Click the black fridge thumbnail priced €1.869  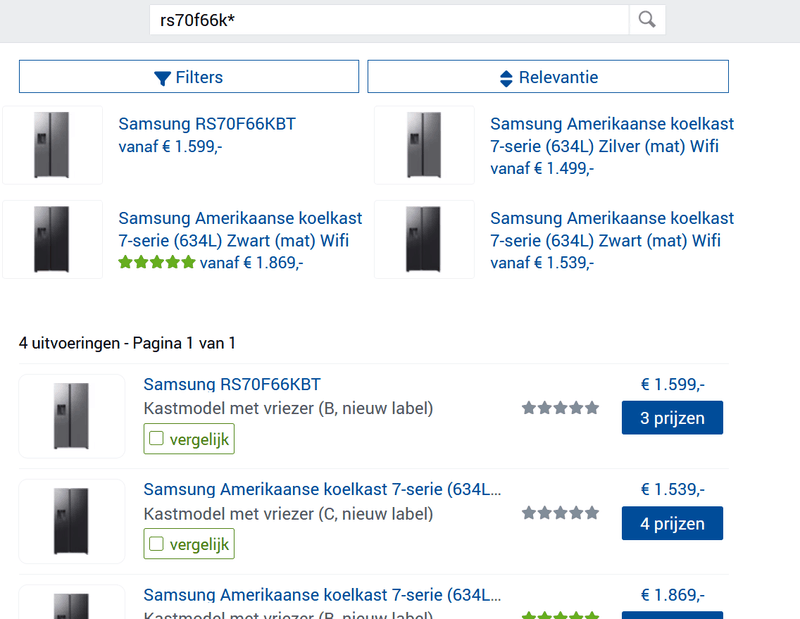(x=52, y=239)
